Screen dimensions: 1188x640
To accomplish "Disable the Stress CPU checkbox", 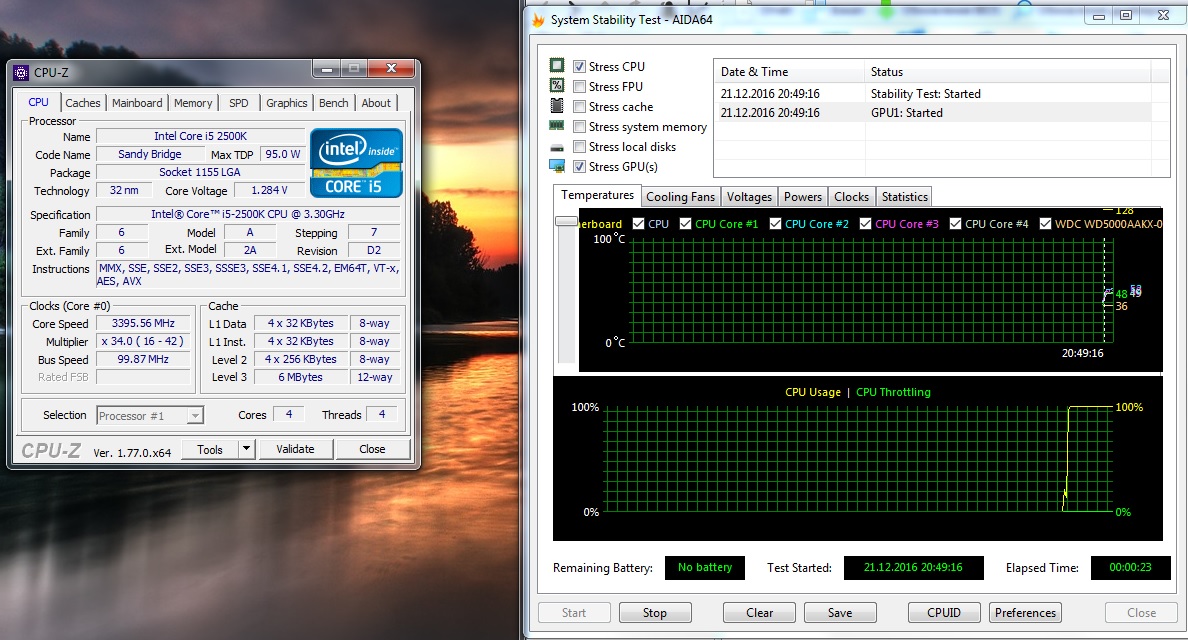I will pos(580,67).
